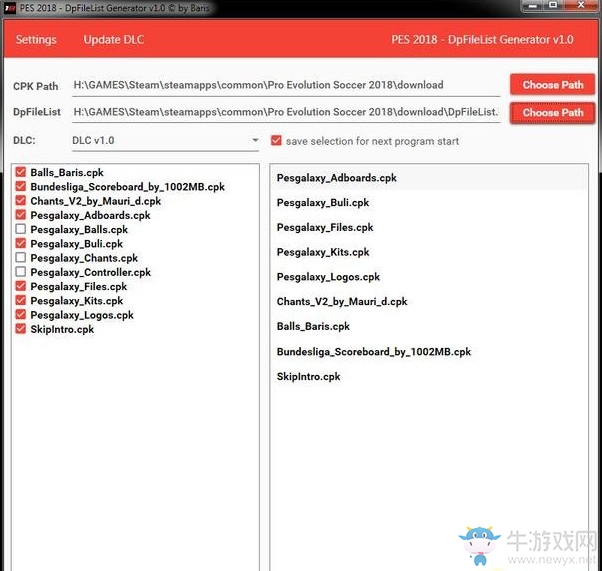The width and height of the screenshot is (602, 571).
Task: Click the app icon in the title bar
Action: tap(10, 7)
